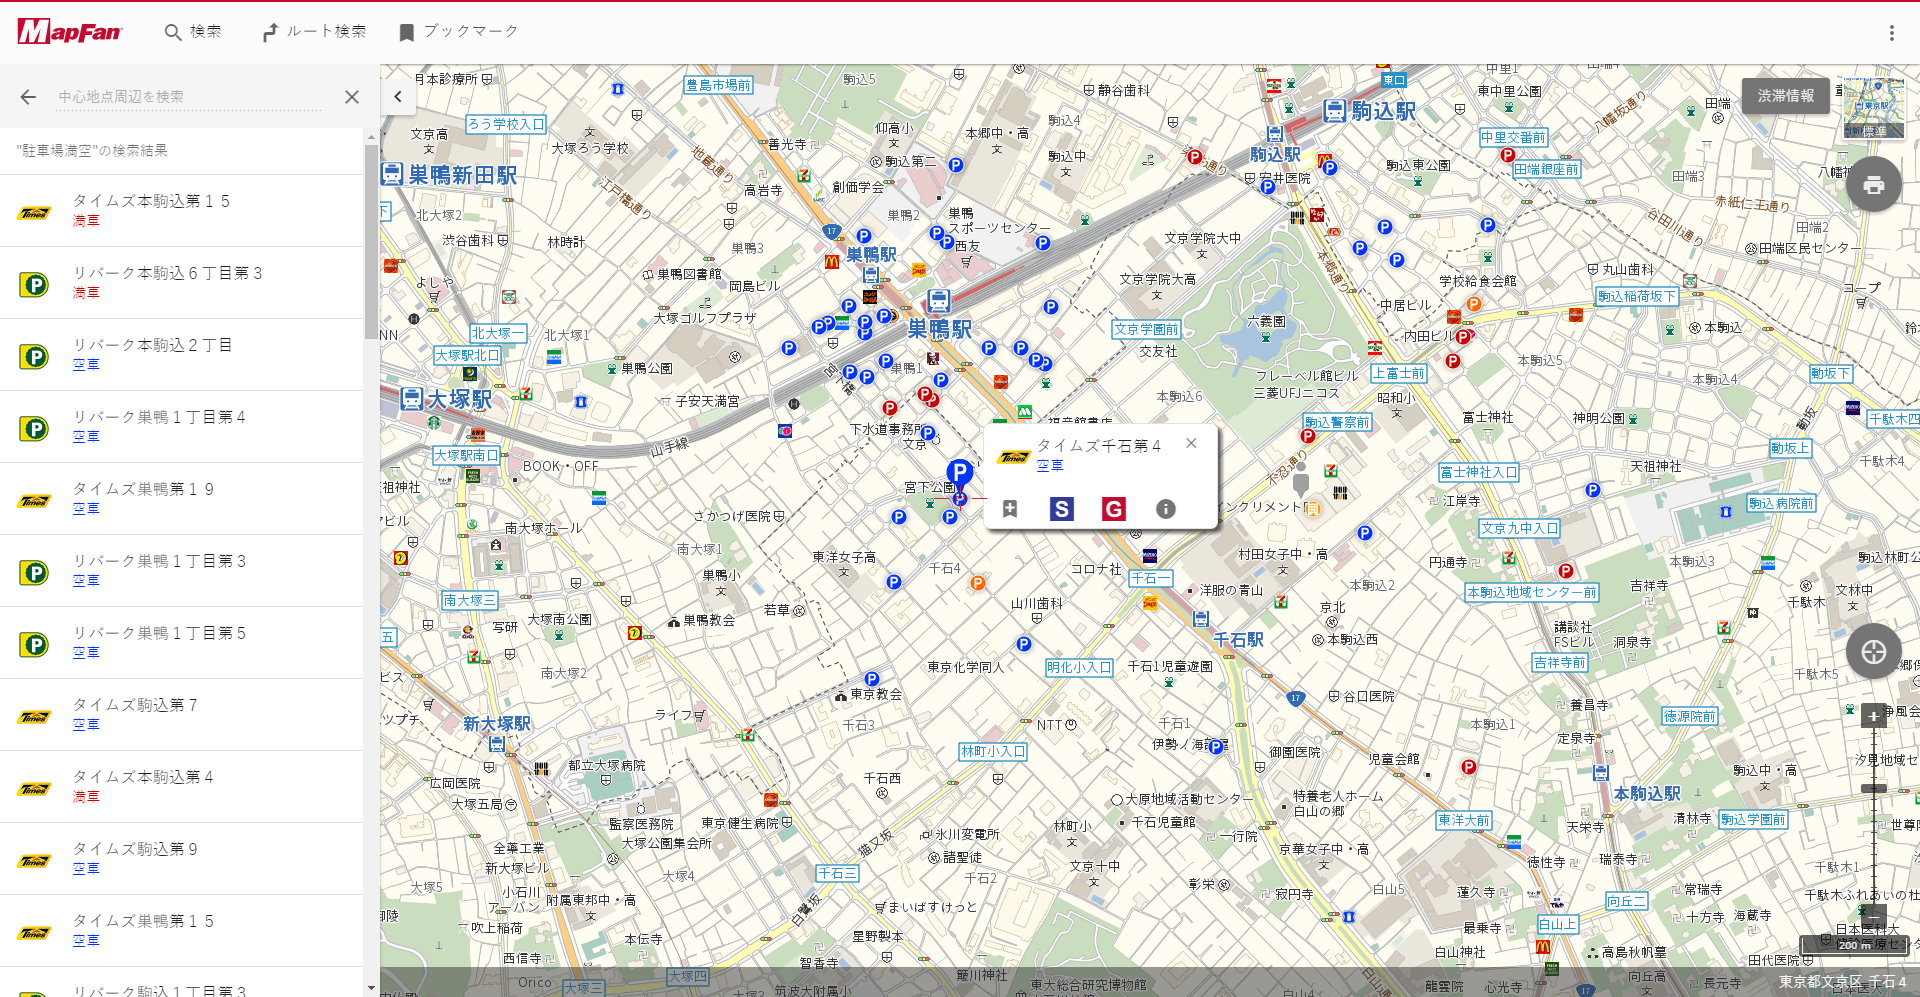Image resolution: width=1920 pixels, height=997 pixels.
Task: Select タイムズ本駒込第15 result
Action: [x=181, y=211]
